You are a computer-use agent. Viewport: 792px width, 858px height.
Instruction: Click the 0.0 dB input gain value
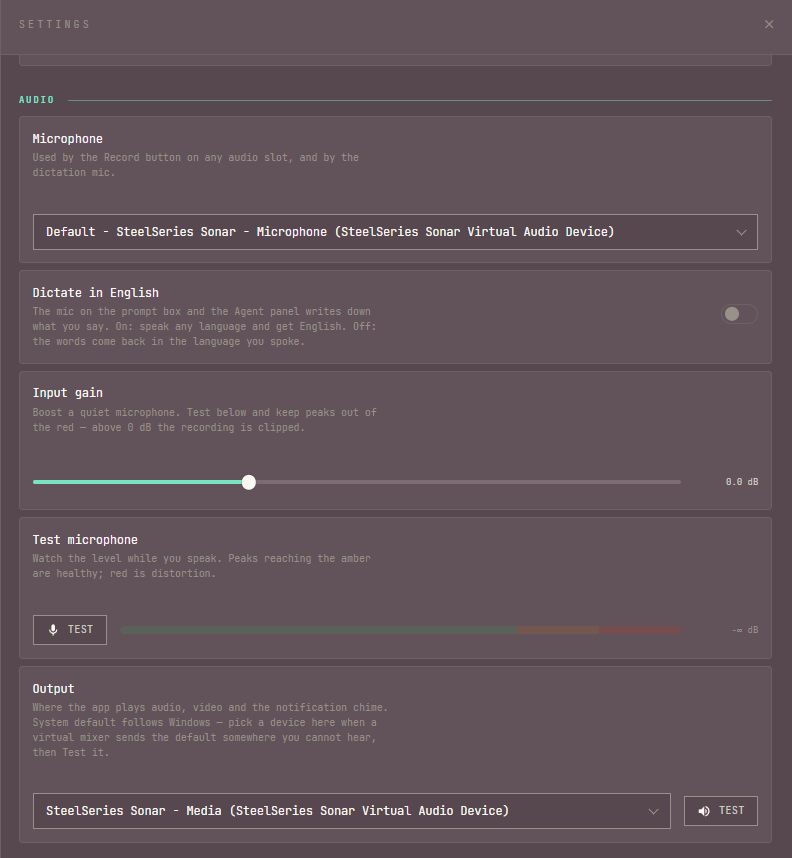[742, 482]
